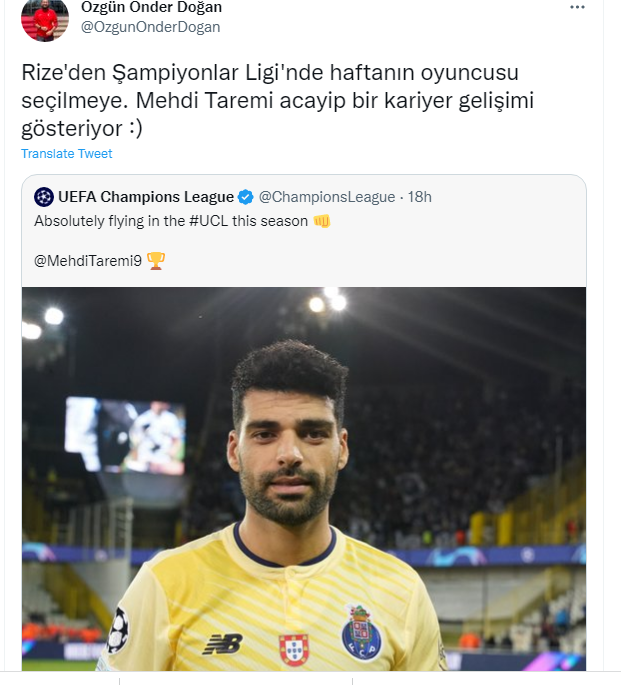Viewport: 621px width, 685px height.
Task: Click the New Balance logo on the jersey
Action: 221,644
